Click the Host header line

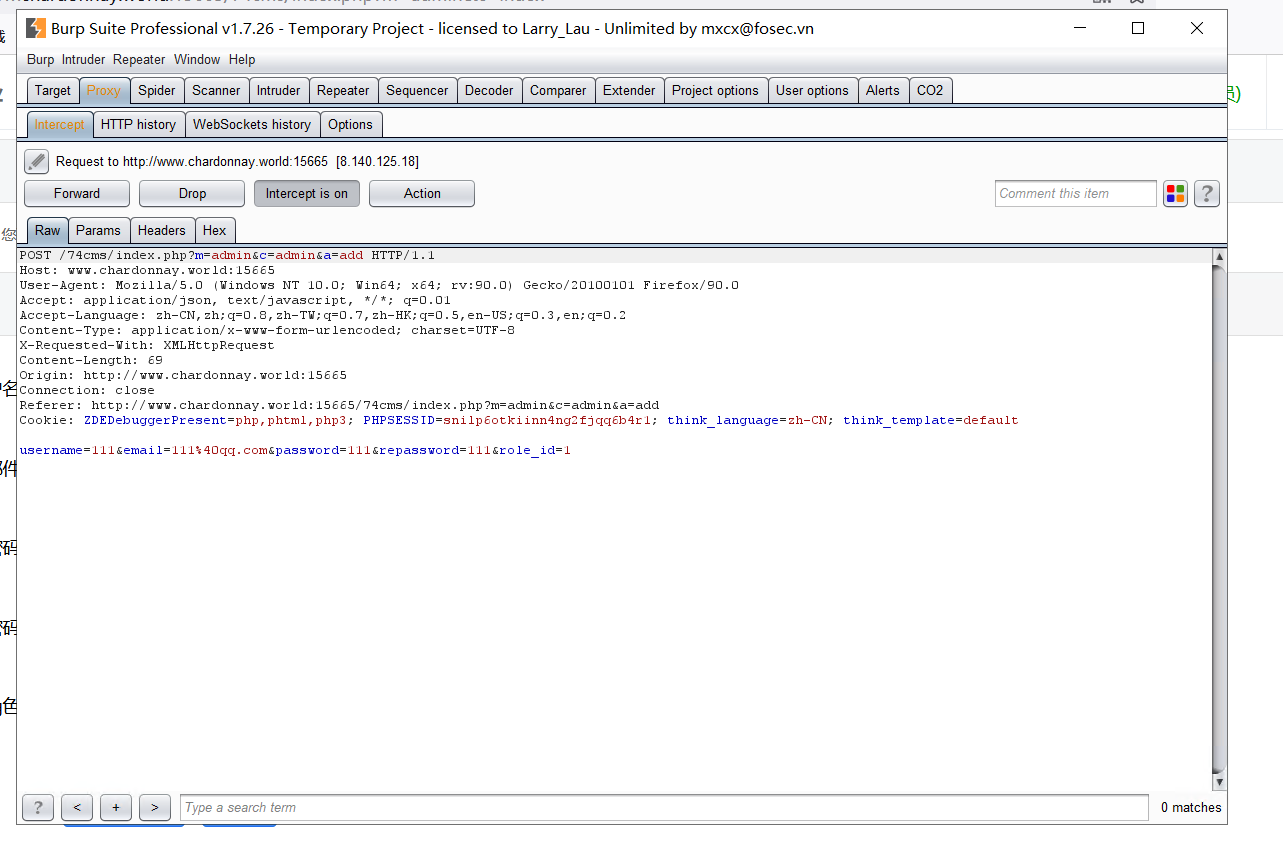point(147,270)
